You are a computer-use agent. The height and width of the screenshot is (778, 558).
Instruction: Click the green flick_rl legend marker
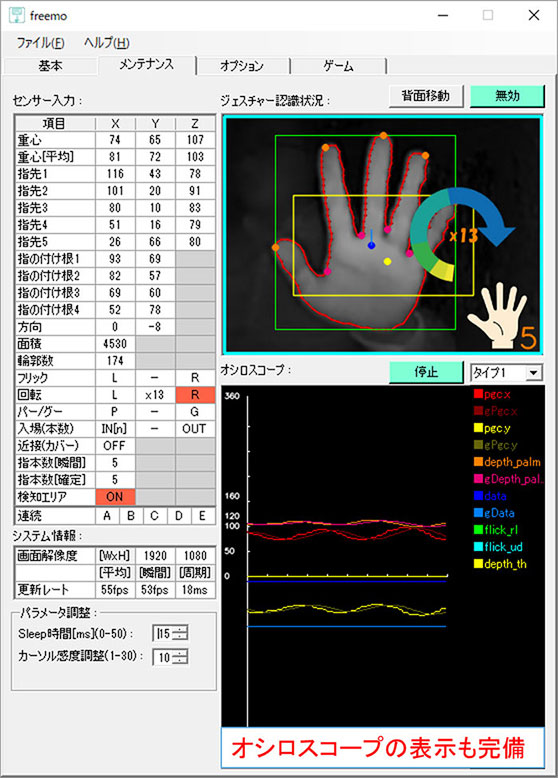pyautogui.click(x=478, y=529)
